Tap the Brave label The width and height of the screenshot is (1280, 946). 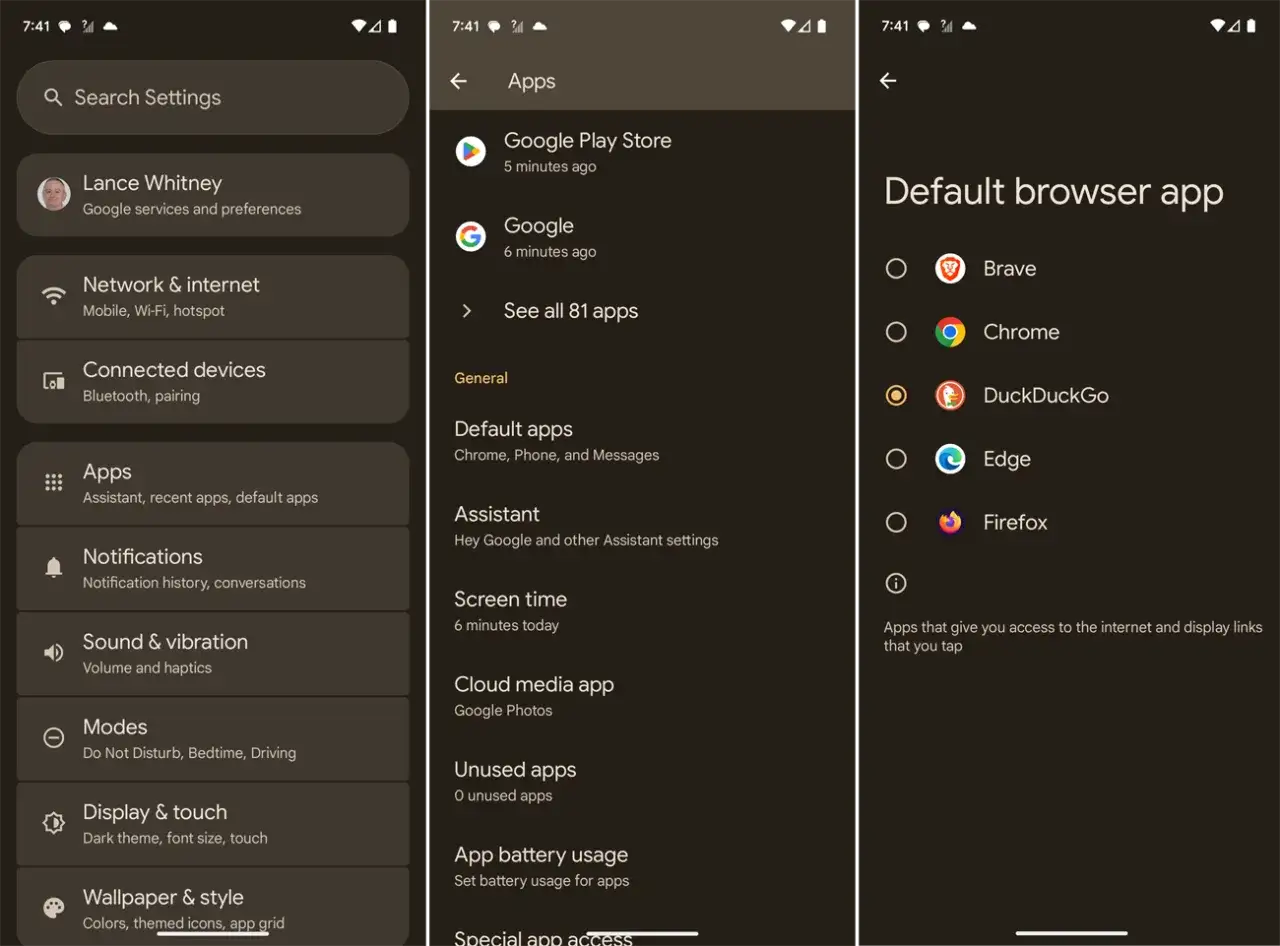pos(1010,269)
